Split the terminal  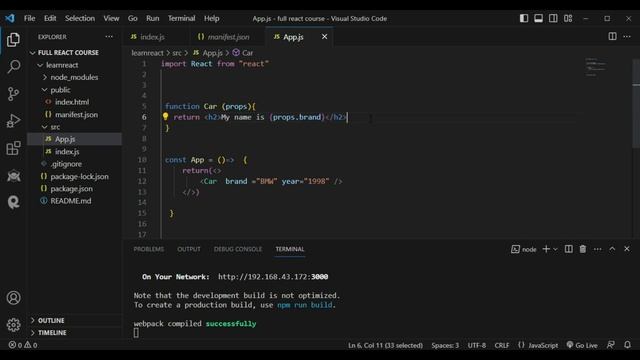(568, 249)
